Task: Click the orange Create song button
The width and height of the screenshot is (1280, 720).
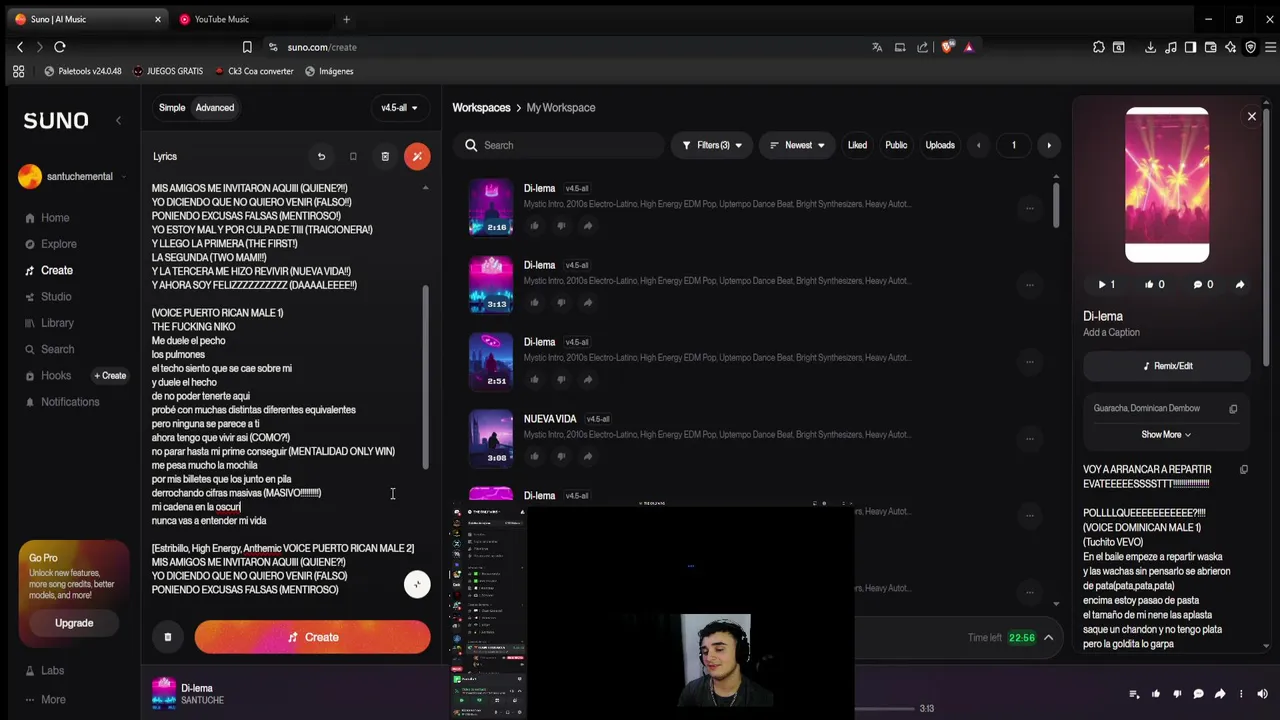Action: coord(313,637)
